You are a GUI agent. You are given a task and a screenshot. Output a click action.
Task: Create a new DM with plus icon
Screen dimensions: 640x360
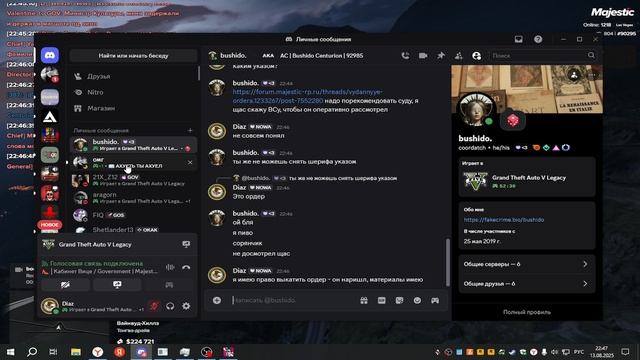pyautogui.click(x=190, y=130)
